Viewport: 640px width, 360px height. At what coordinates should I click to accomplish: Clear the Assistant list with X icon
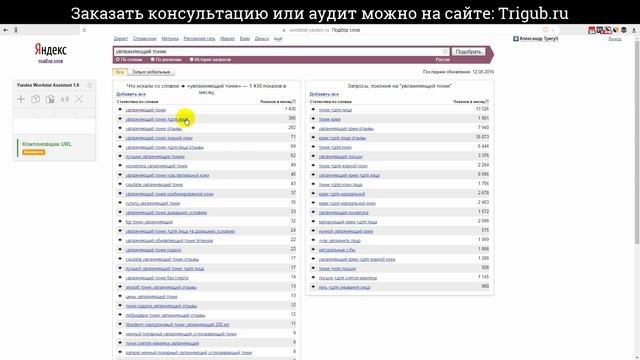(x=79, y=99)
